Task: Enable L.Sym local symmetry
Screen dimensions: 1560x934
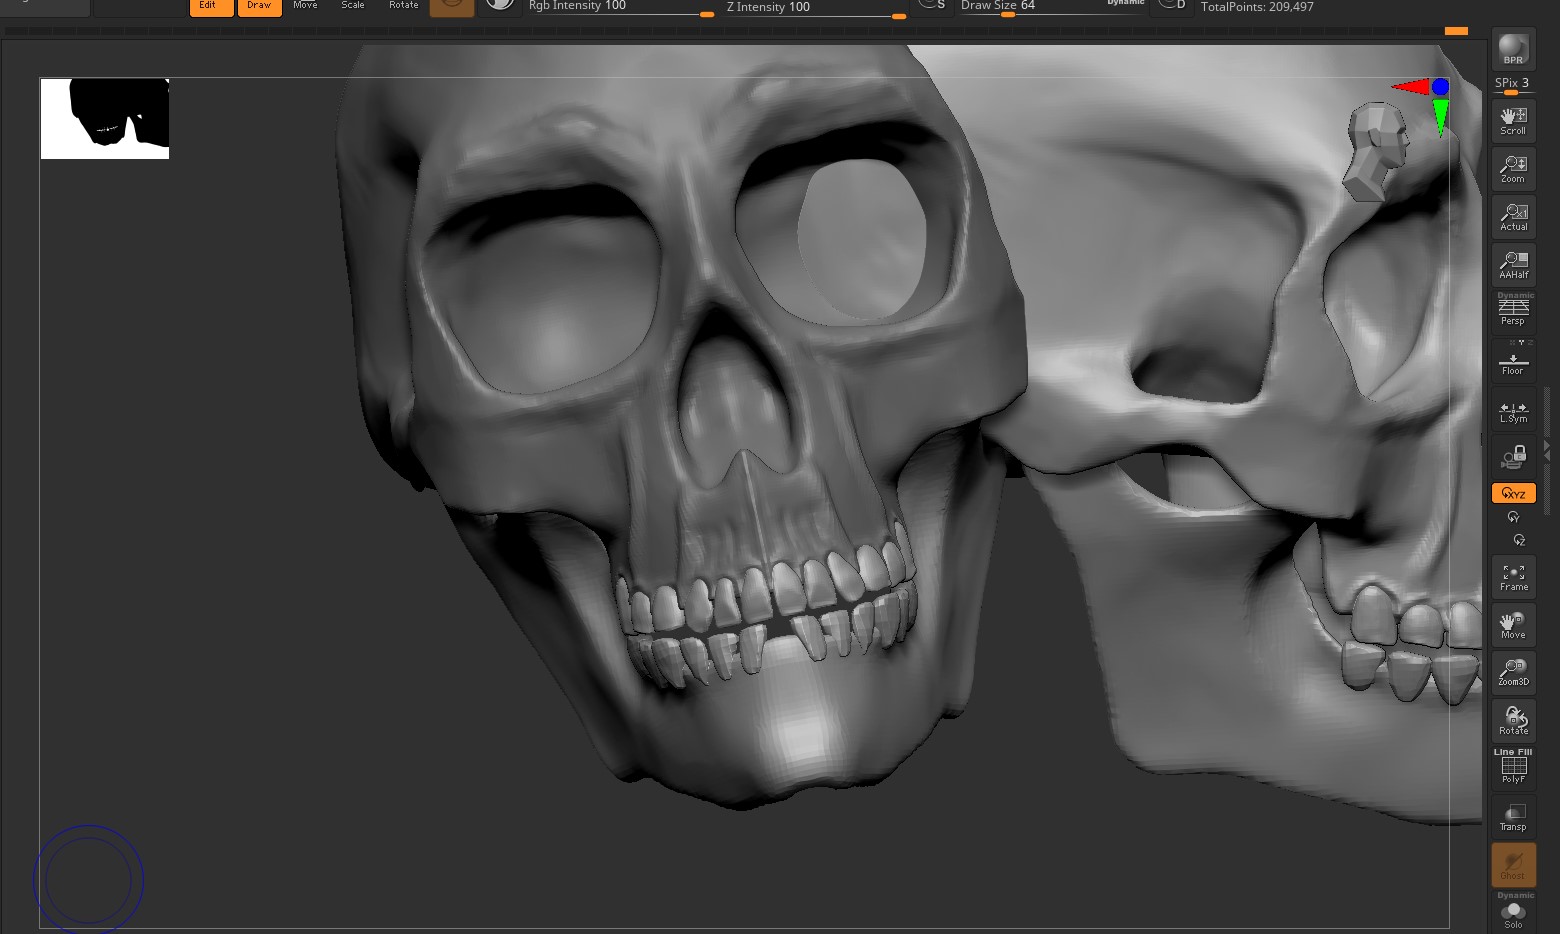Action: [1513, 411]
